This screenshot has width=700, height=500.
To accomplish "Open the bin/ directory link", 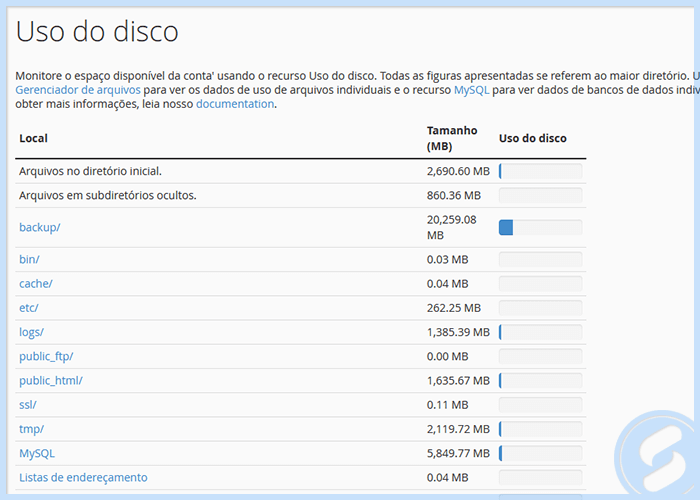I will (29, 259).
